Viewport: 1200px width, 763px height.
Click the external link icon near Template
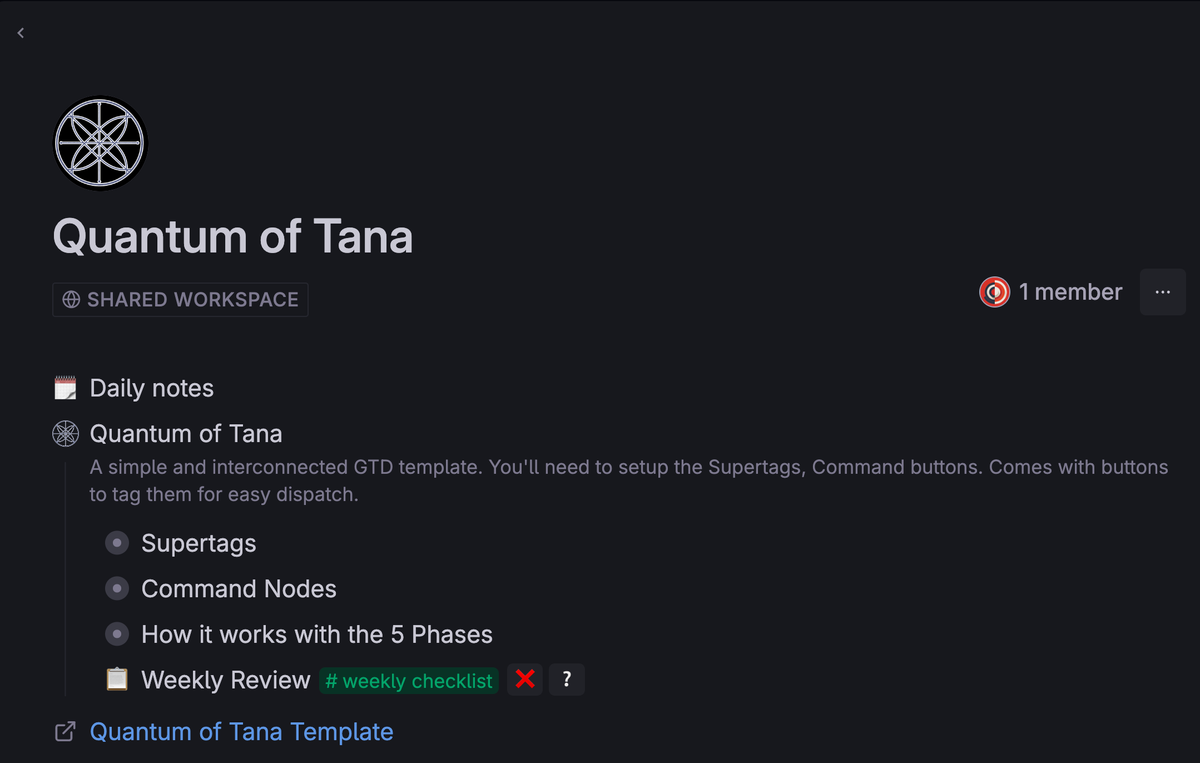click(x=65, y=732)
